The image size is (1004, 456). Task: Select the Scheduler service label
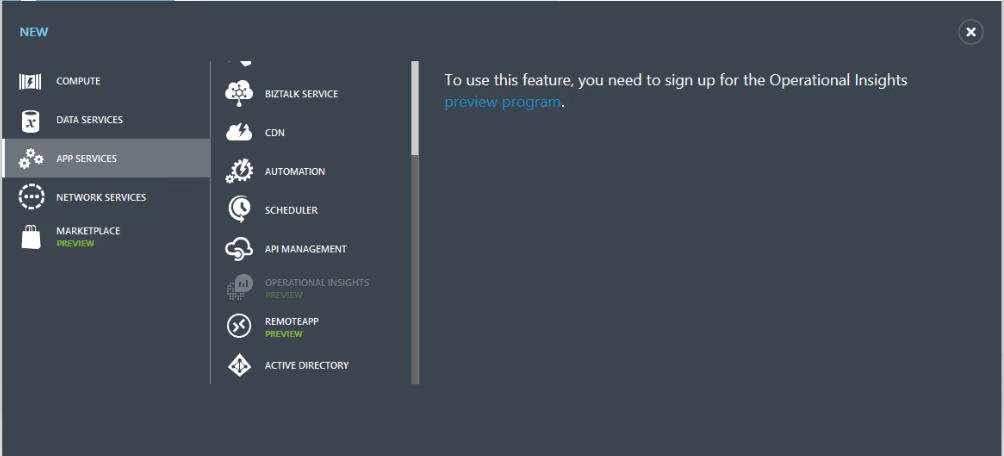[x=291, y=210]
